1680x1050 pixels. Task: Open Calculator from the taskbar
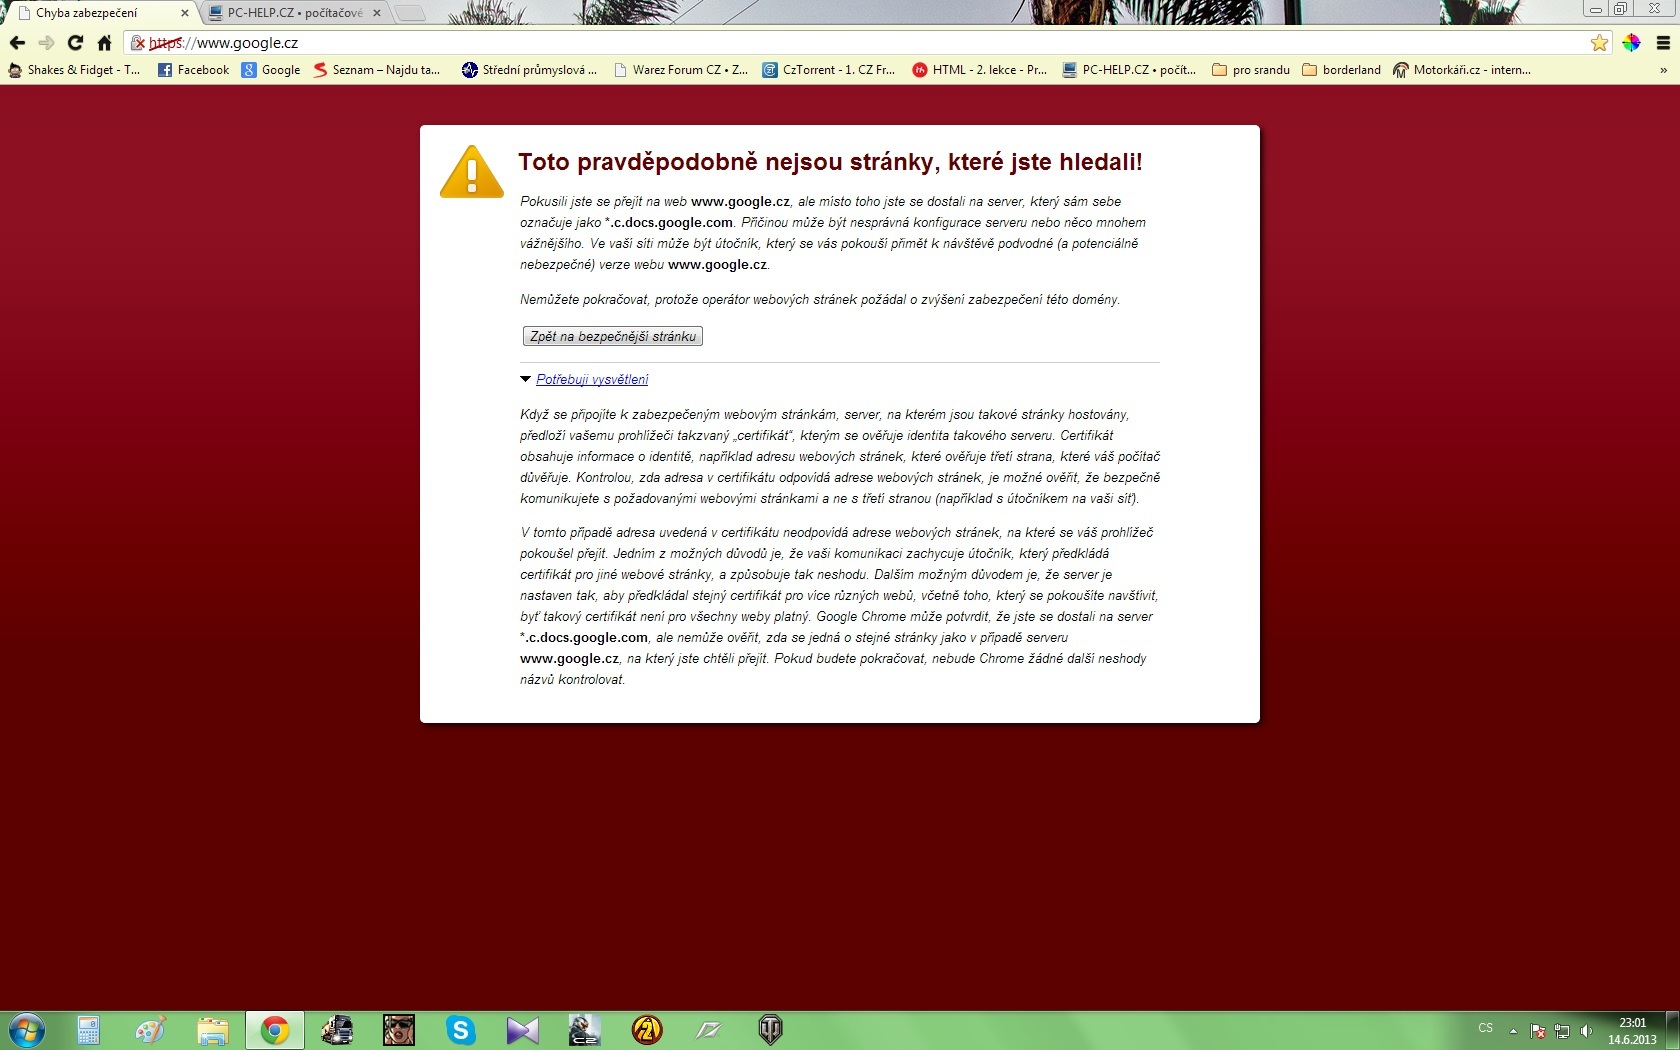coord(88,1030)
